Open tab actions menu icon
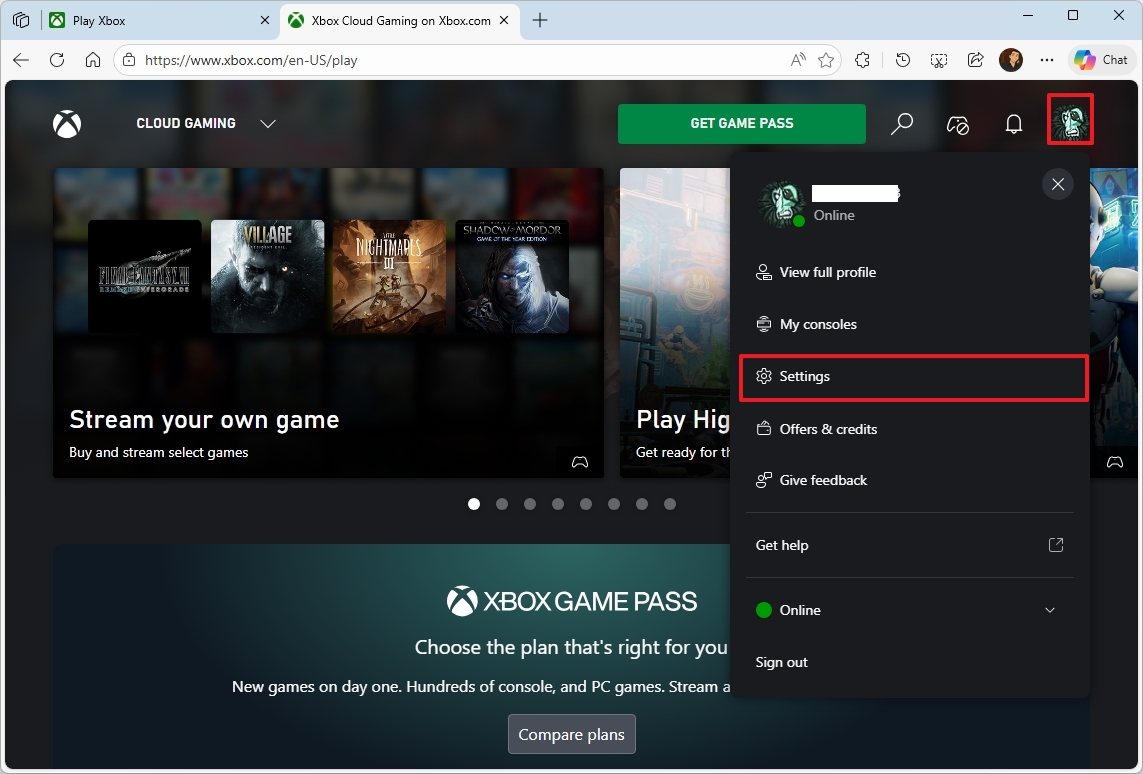 [21, 20]
